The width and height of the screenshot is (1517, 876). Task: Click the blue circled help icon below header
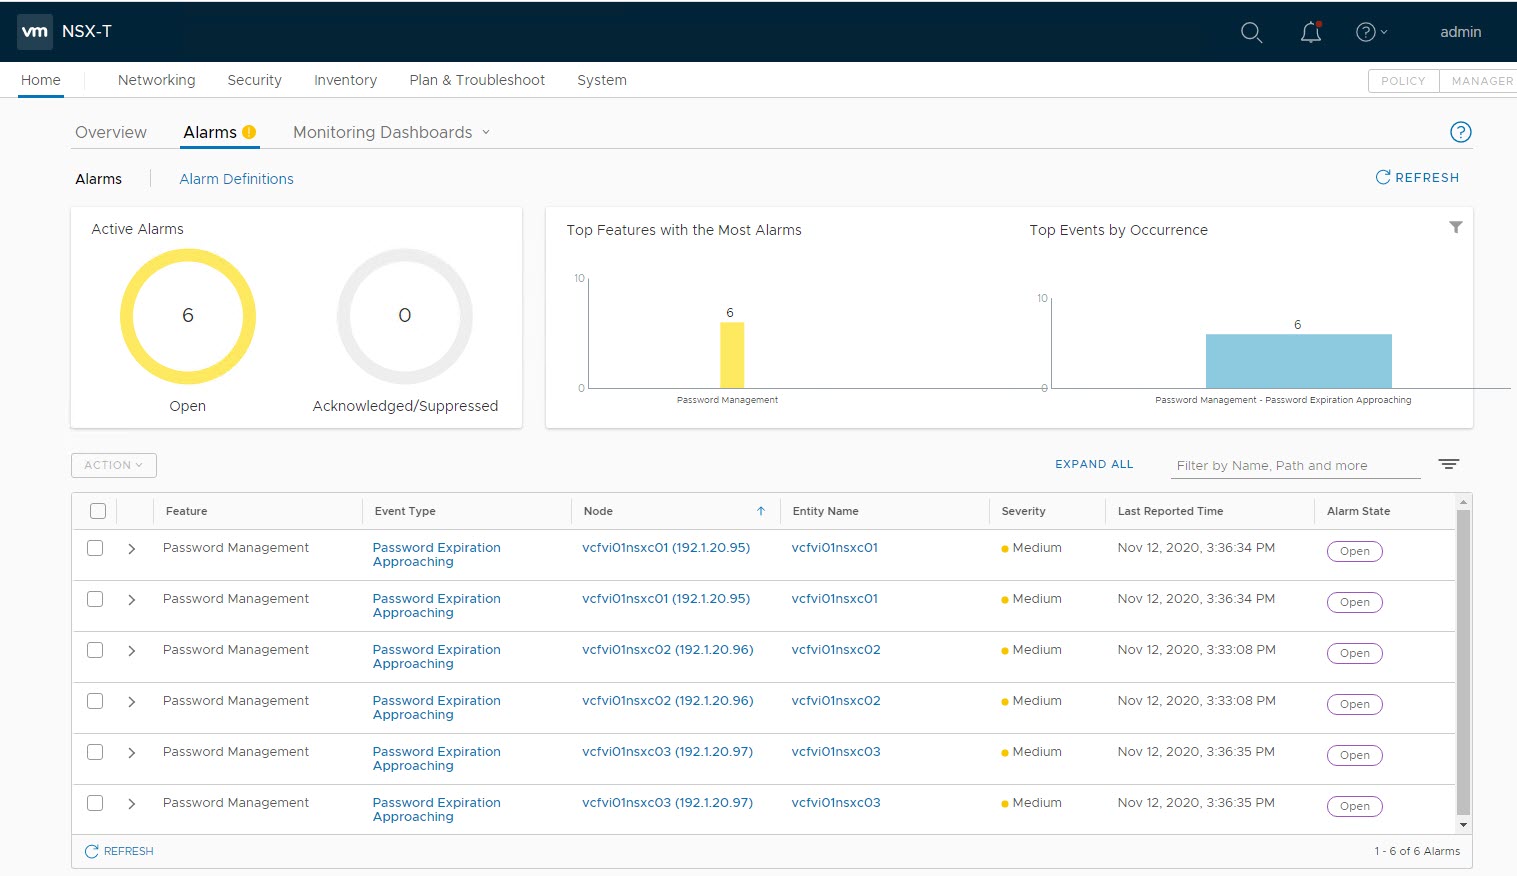tap(1460, 132)
